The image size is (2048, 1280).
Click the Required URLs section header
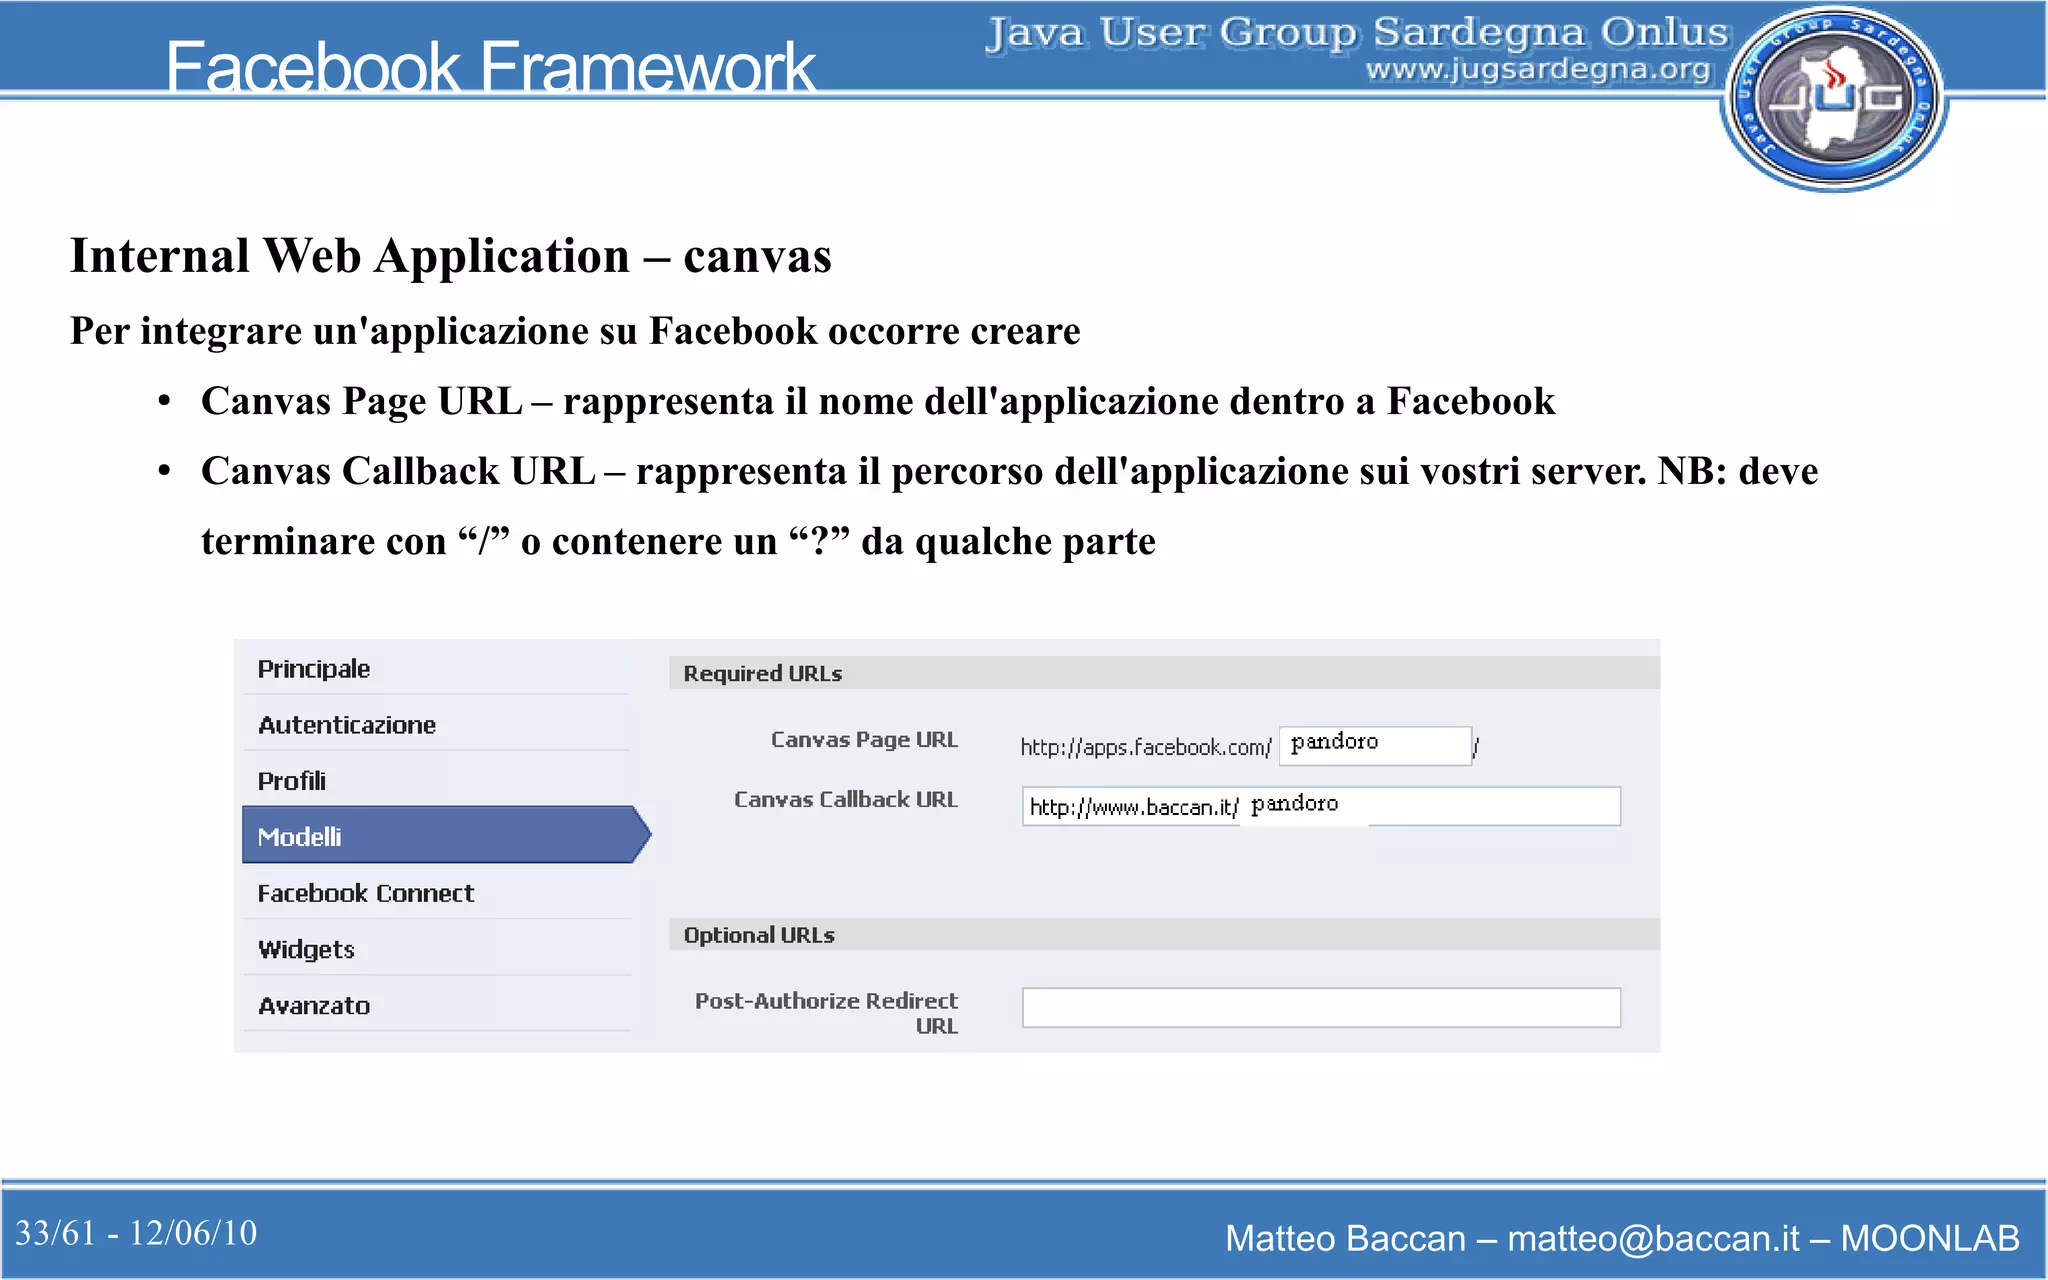pos(1164,673)
